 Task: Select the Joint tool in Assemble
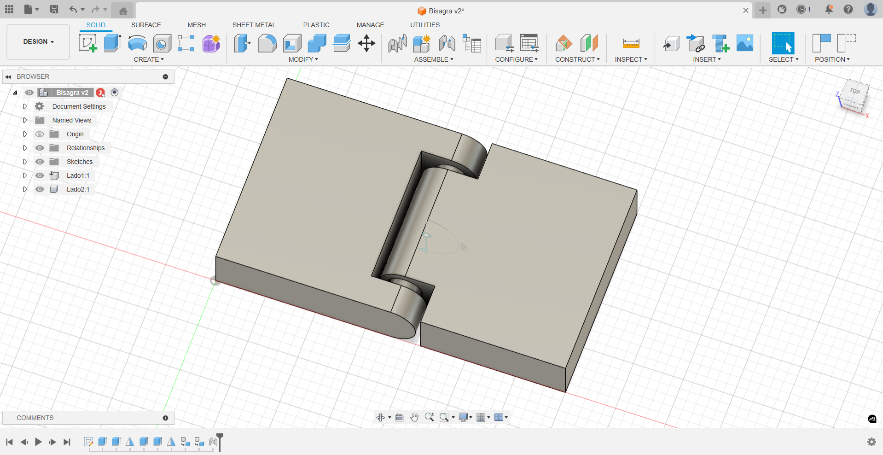[x=397, y=43]
